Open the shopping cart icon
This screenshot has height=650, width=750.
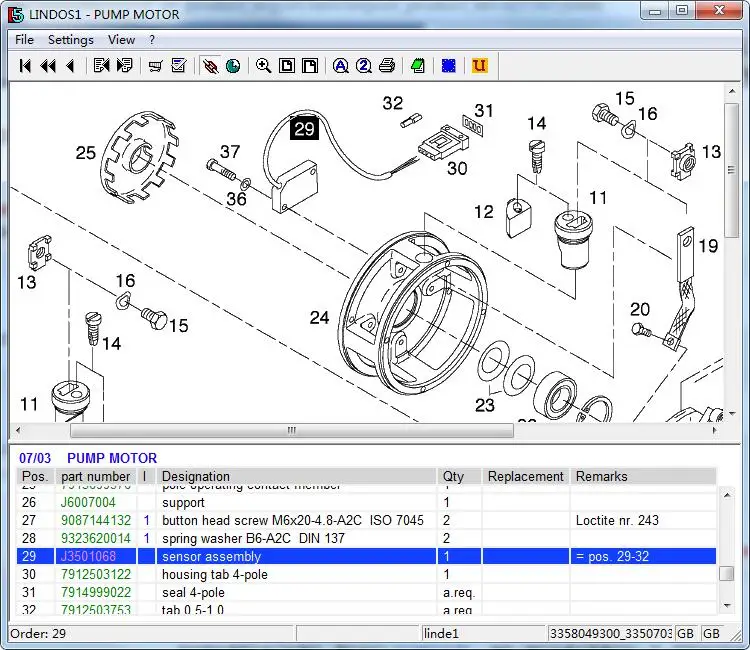(155, 66)
